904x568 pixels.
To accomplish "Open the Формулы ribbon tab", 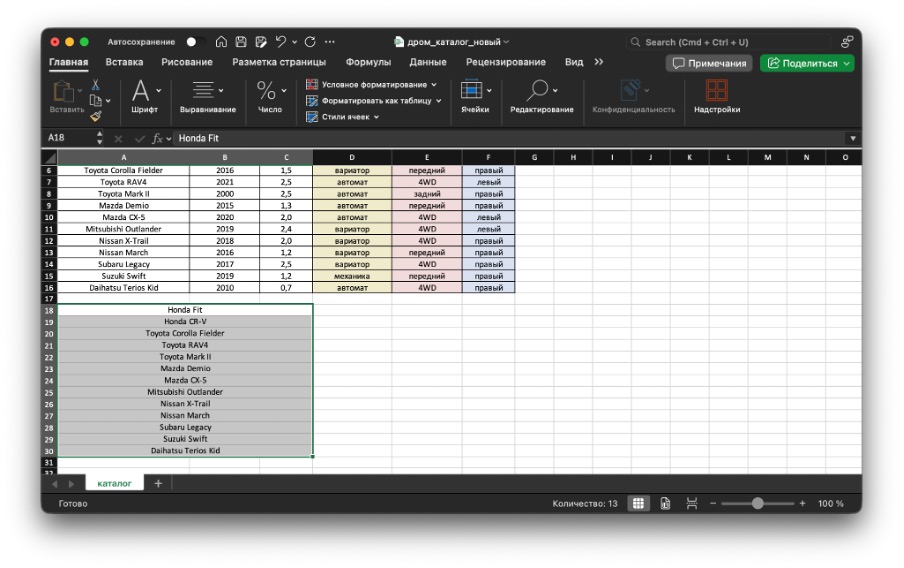I will pos(368,62).
